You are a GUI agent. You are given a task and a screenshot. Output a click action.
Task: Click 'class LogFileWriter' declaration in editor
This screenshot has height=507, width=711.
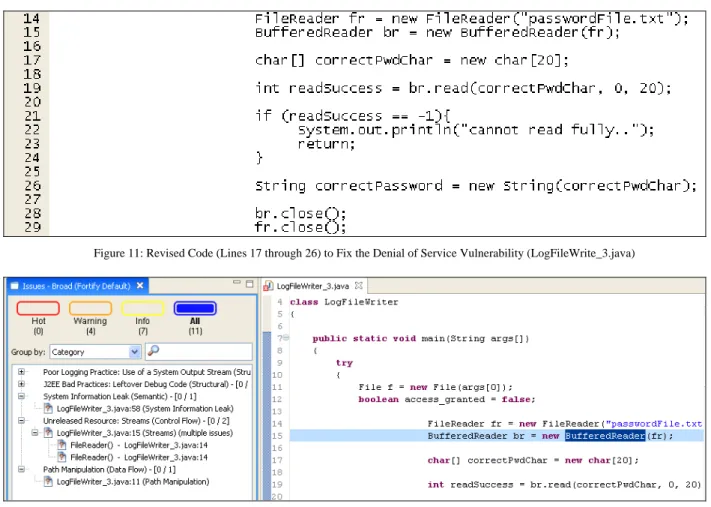click(344, 302)
